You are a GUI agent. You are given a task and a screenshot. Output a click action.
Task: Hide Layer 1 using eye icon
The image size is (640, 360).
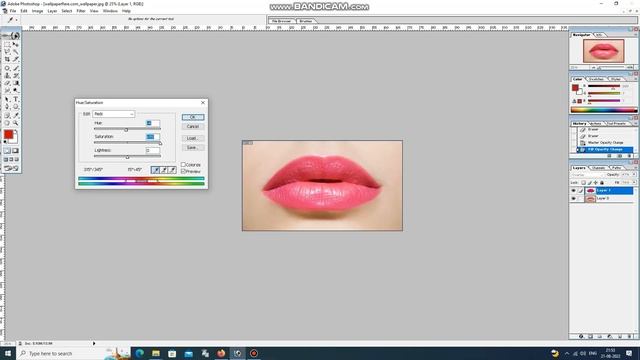pos(573,191)
